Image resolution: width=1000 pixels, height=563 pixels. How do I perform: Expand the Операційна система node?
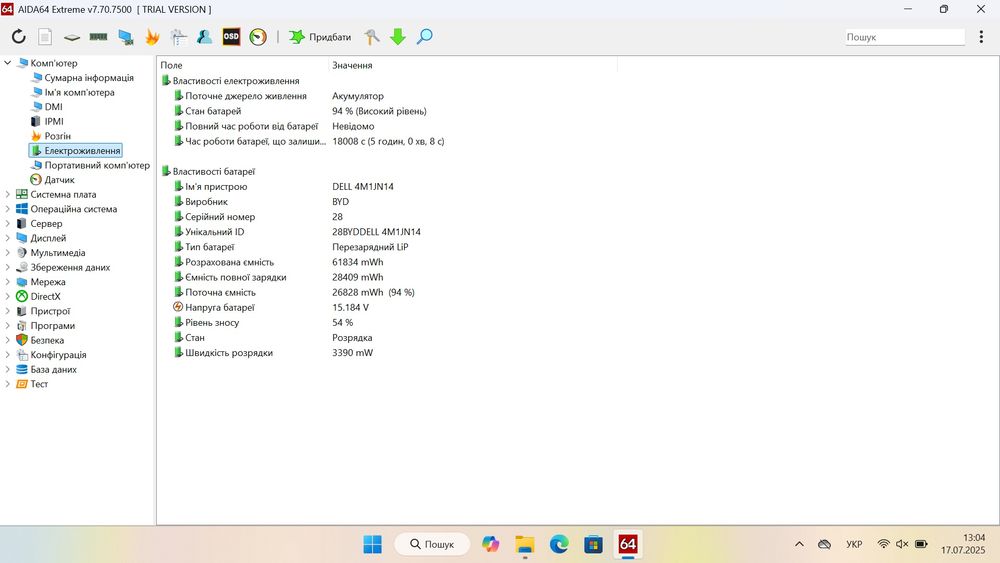click(x=8, y=209)
